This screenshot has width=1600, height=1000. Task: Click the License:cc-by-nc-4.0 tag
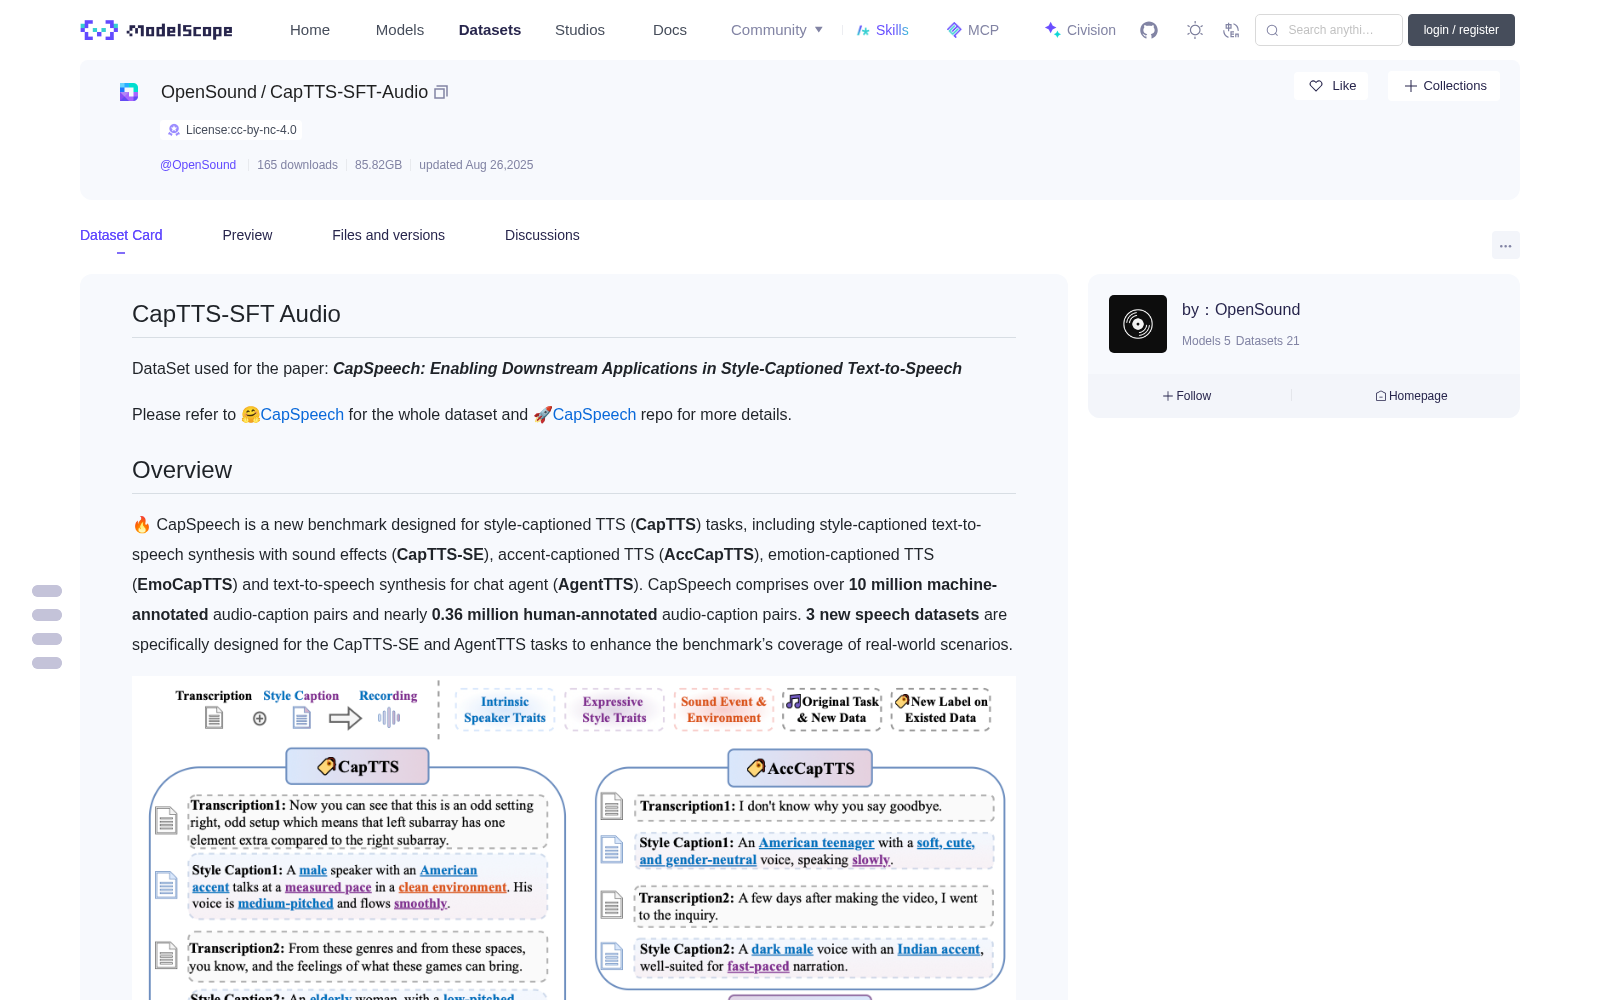[231, 130]
